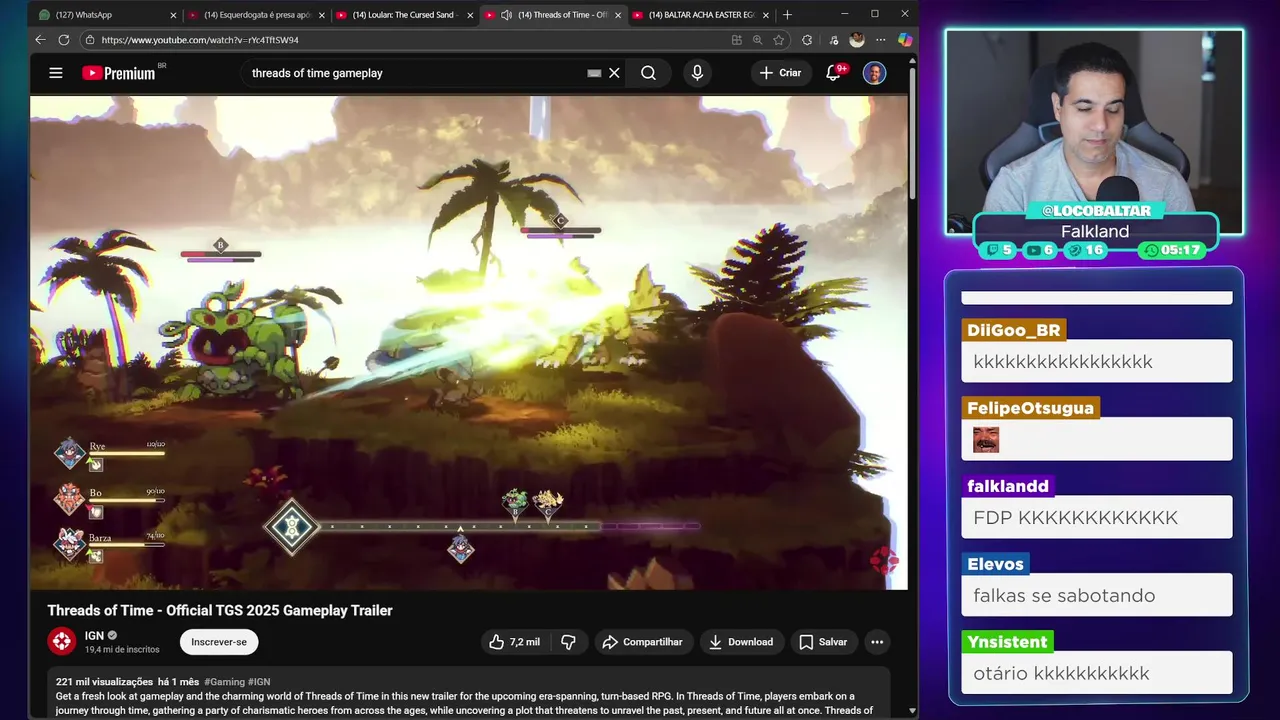Open the browser zoom magnifier icon
1280x720 pixels.
coord(757,40)
